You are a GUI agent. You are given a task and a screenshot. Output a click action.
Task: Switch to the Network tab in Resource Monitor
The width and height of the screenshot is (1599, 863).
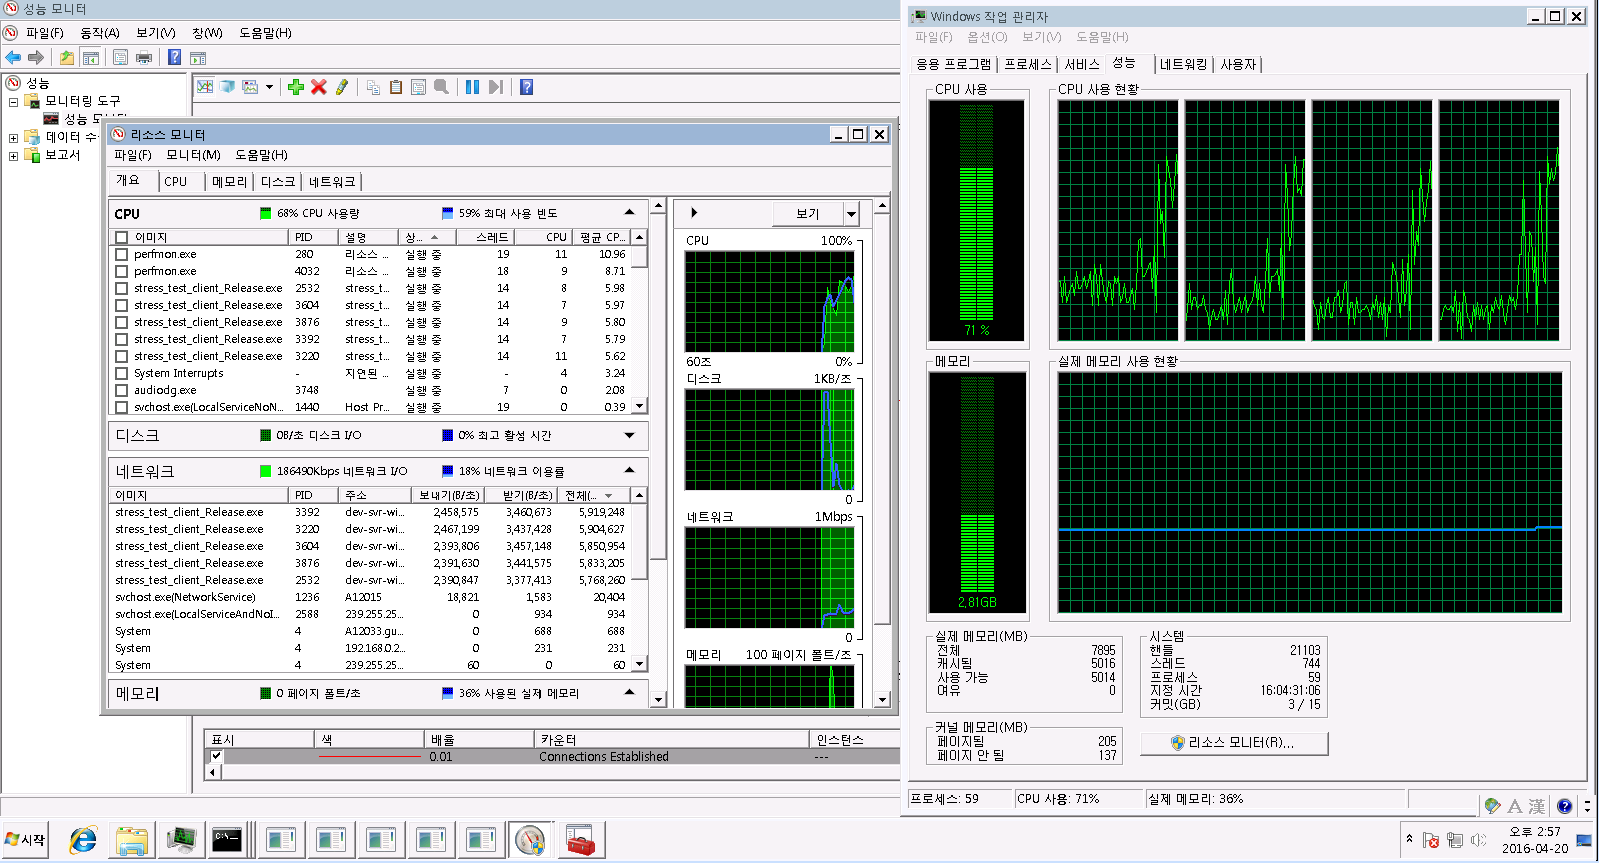click(332, 182)
